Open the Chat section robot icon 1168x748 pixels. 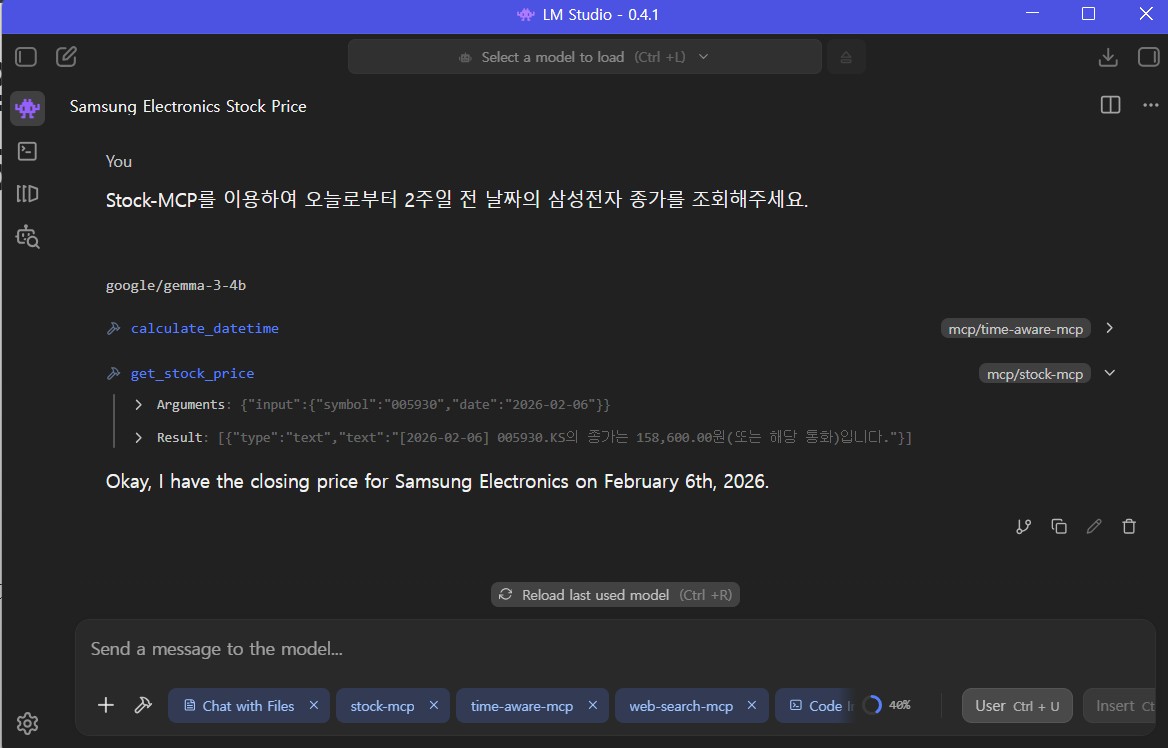tap(28, 108)
